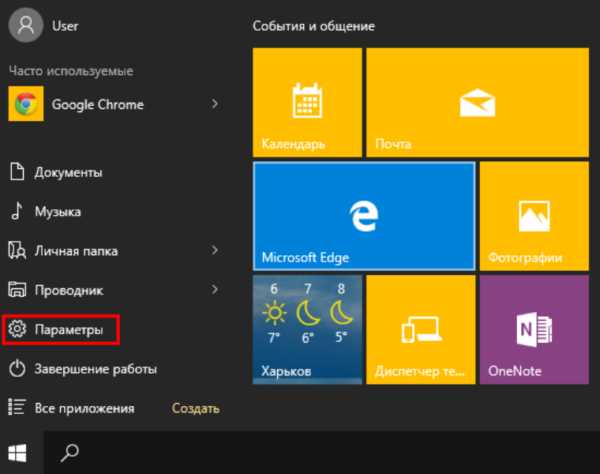Open the OneNote tile
The image size is (600, 474).
(x=535, y=329)
